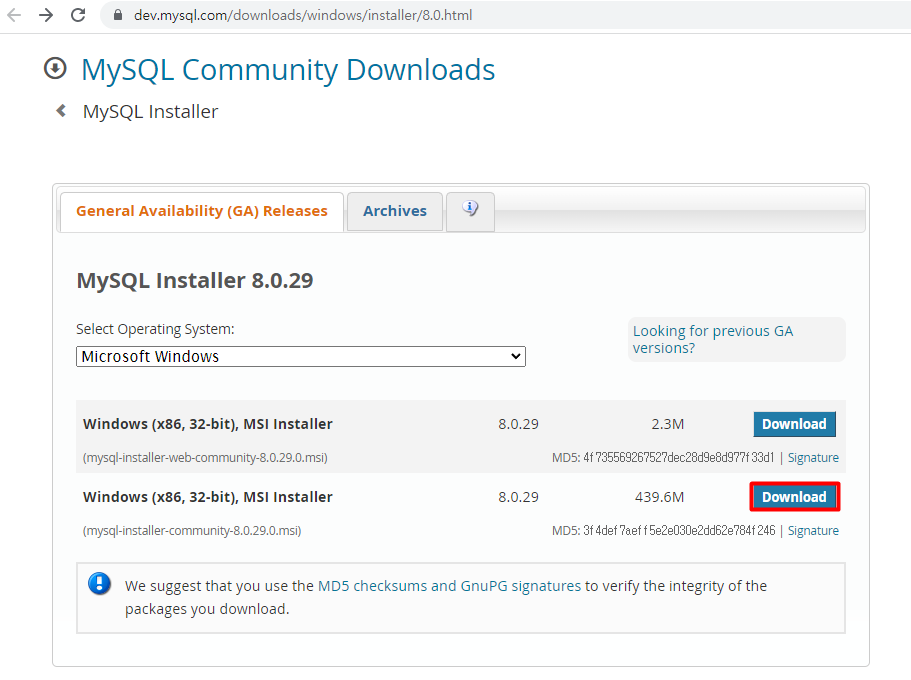Screen dimensions: 911x680
Task: Click the browser forward arrow
Action: (x=46, y=15)
